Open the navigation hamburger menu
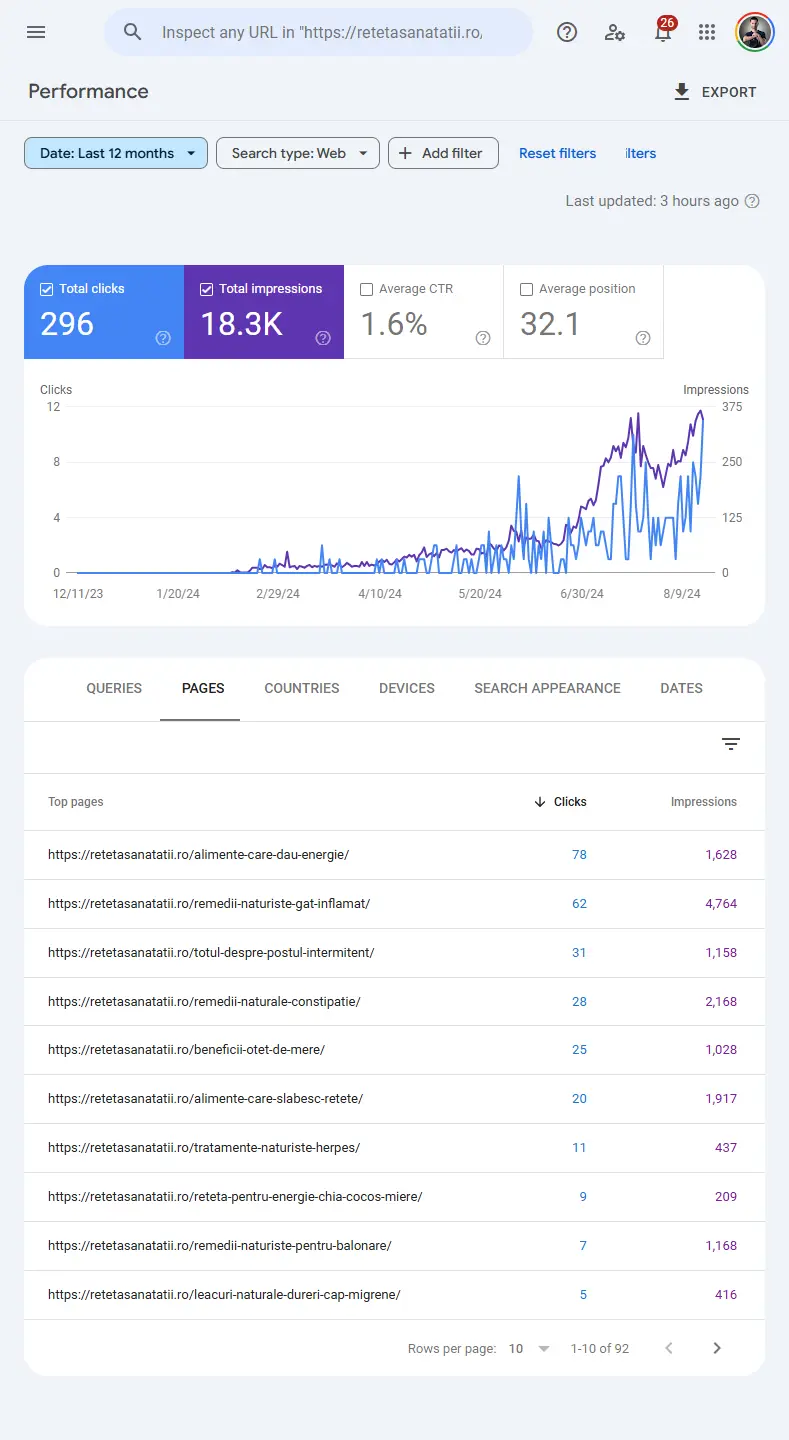Image resolution: width=789 pixels, height=1440 pixels. click(36, 32)
